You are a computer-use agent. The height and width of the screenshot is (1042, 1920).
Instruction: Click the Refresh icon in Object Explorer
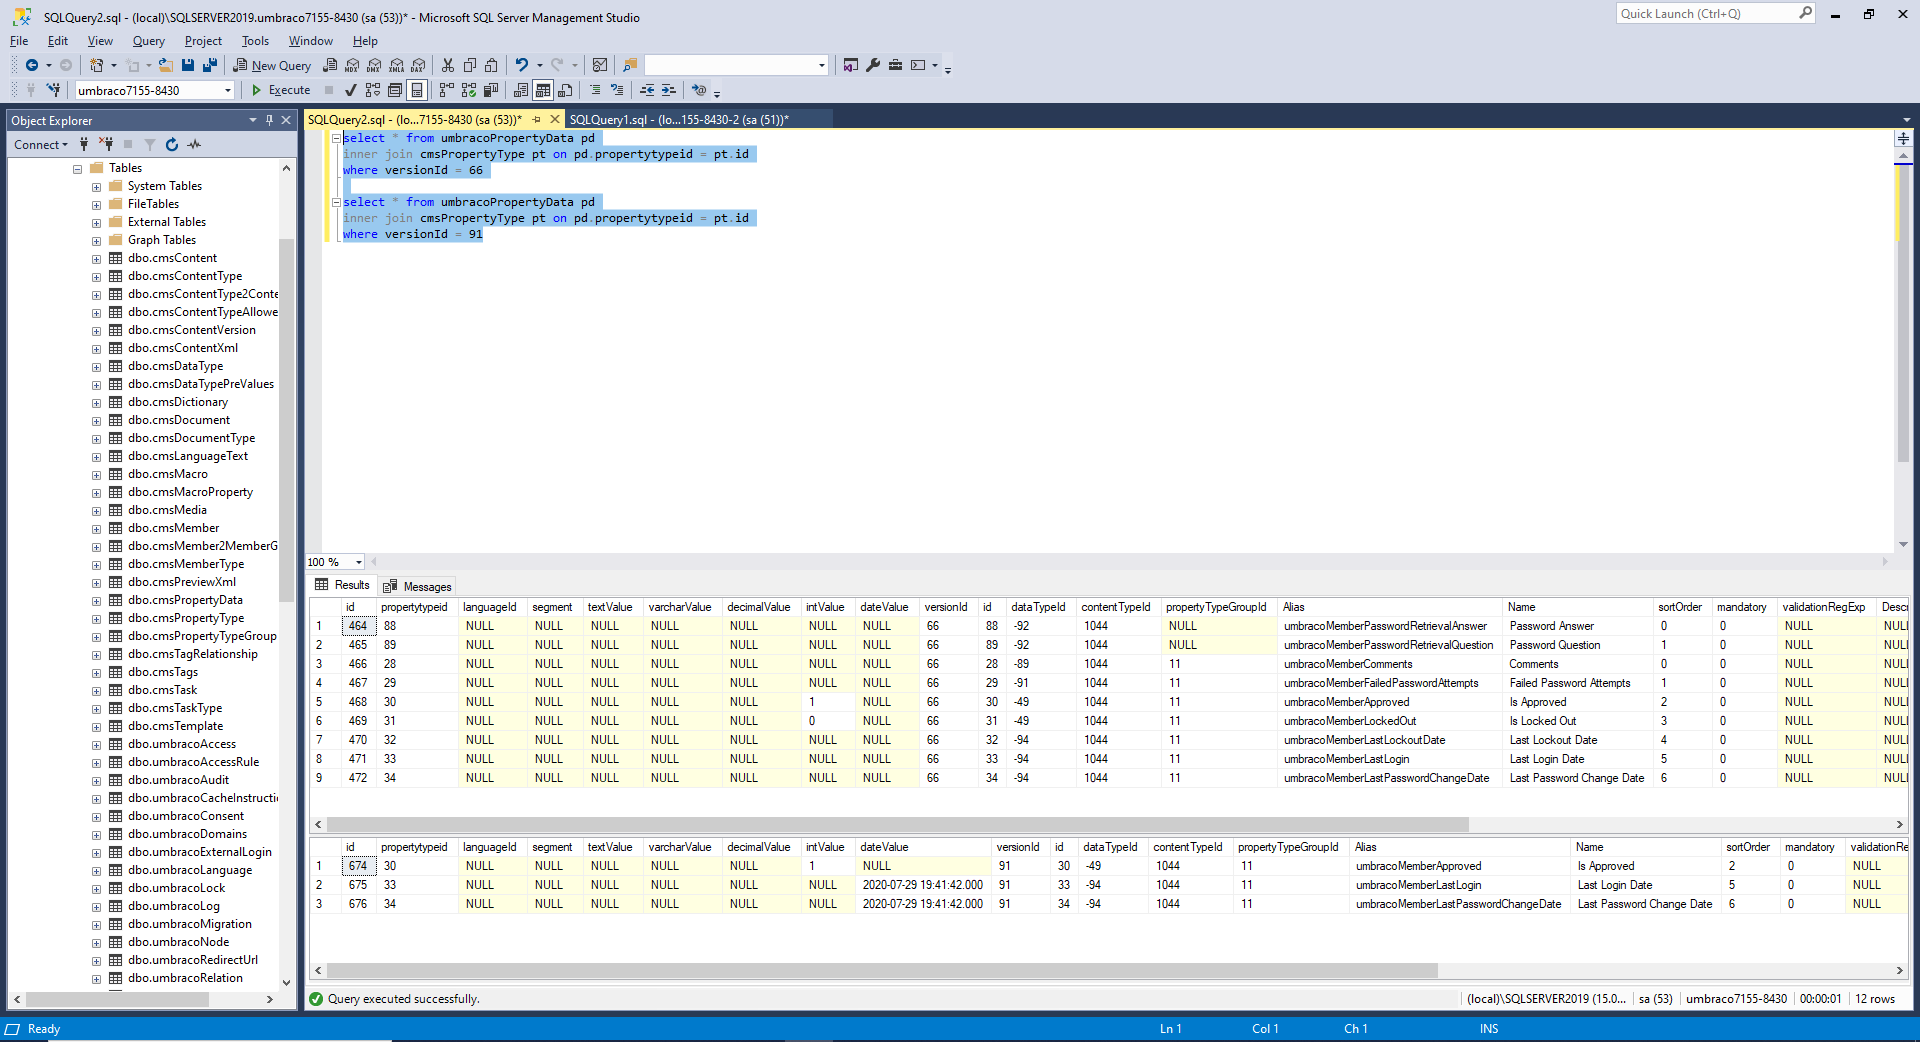point(172,144)
